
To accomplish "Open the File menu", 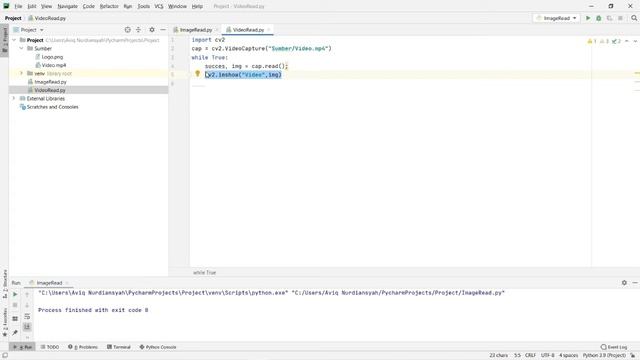I will 18,6.
